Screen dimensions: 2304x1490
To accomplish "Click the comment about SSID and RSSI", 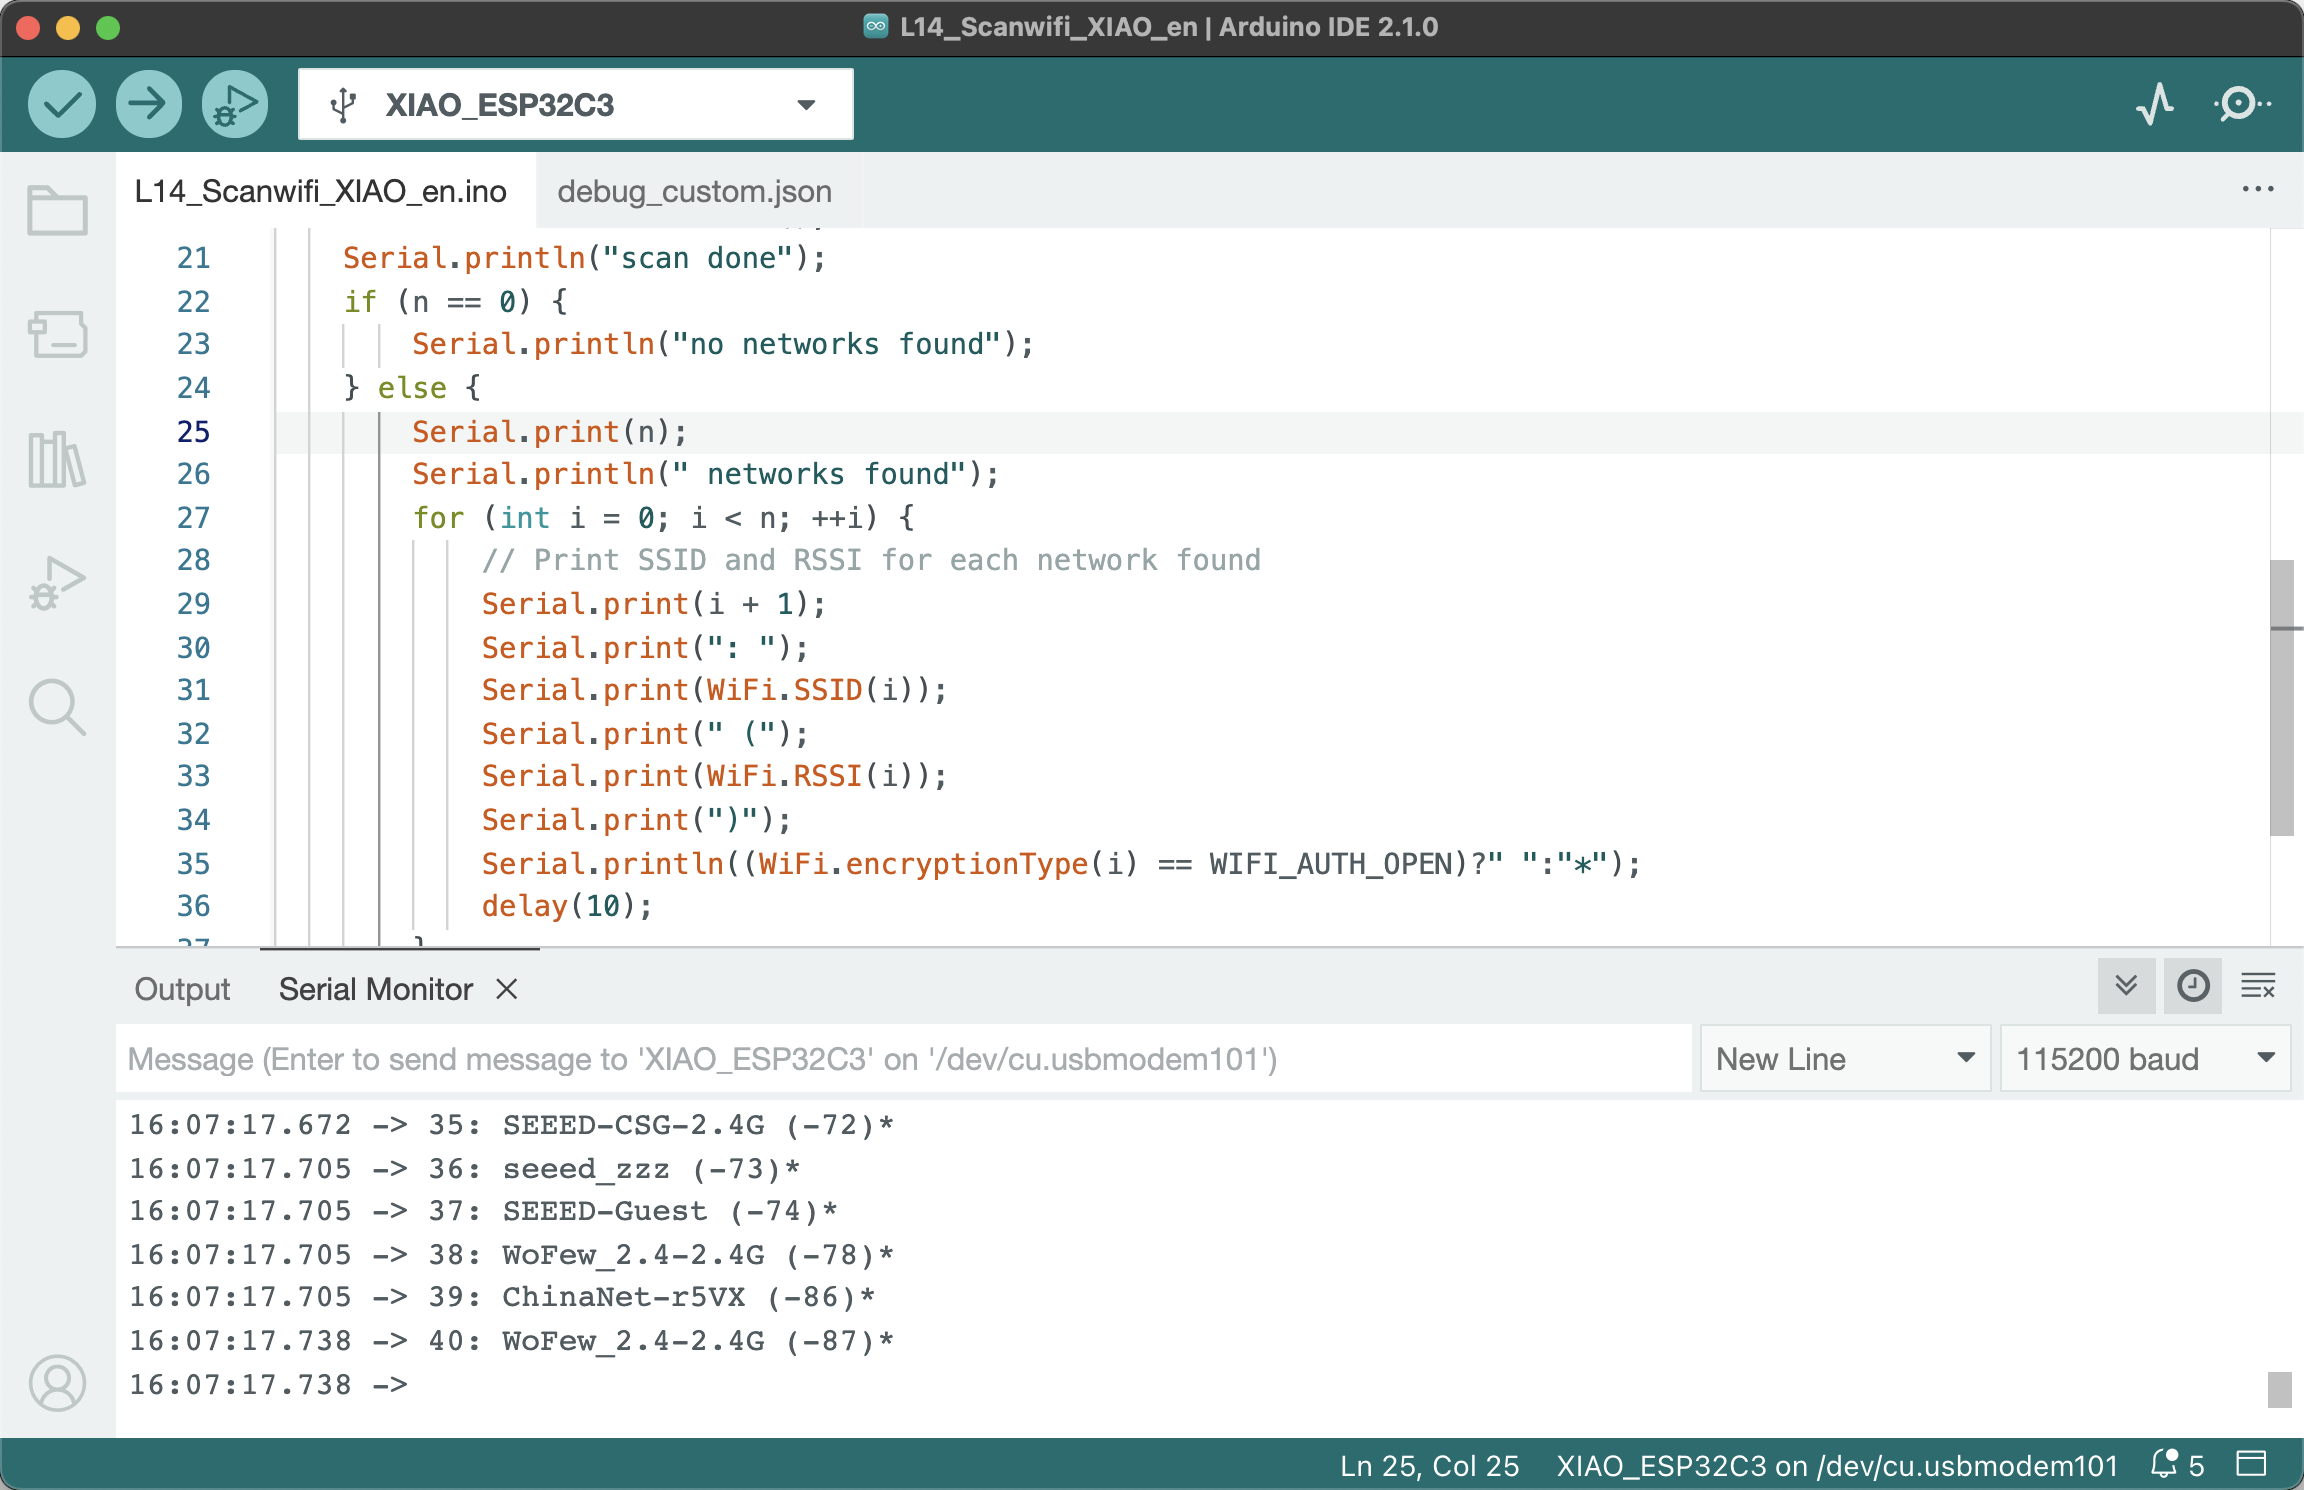I will tap(871, 561).
